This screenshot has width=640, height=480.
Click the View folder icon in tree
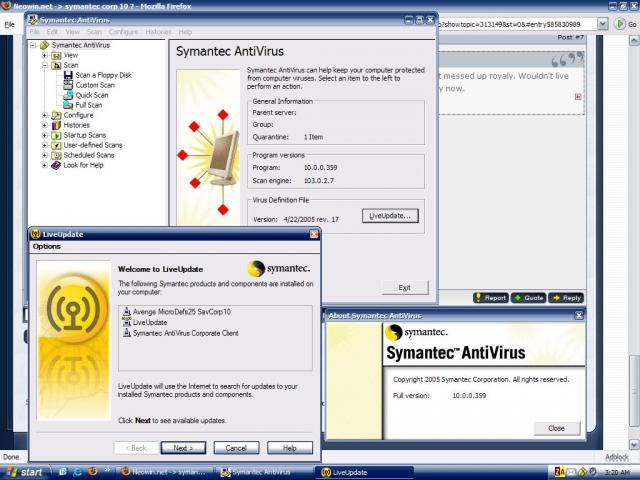click(56, 55)
